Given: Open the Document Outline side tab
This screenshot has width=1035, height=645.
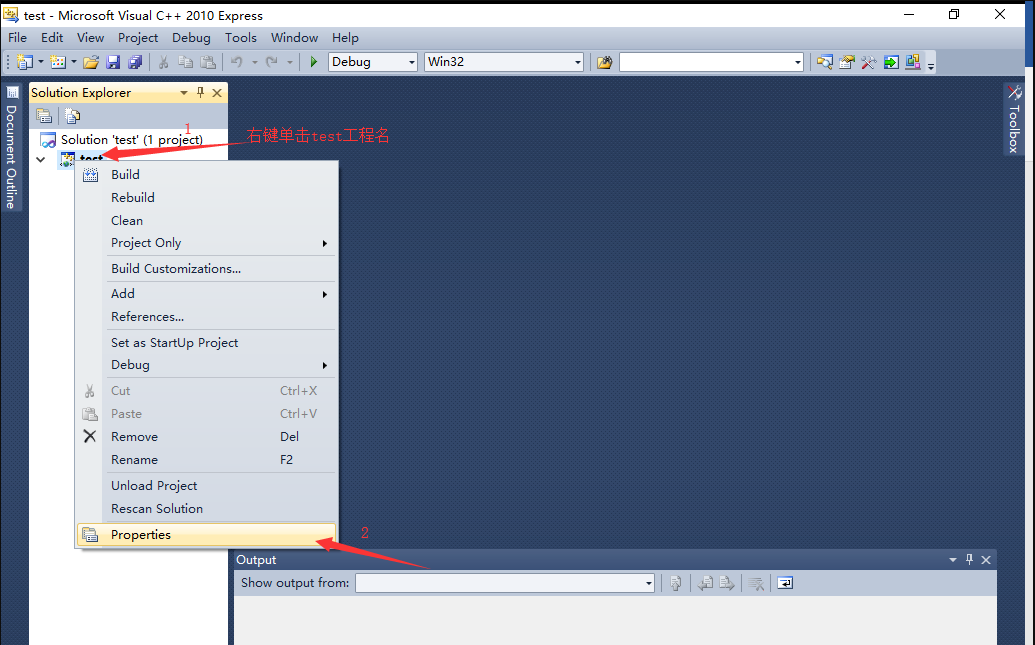Looking at the screenshot, I should click(11, 148).
